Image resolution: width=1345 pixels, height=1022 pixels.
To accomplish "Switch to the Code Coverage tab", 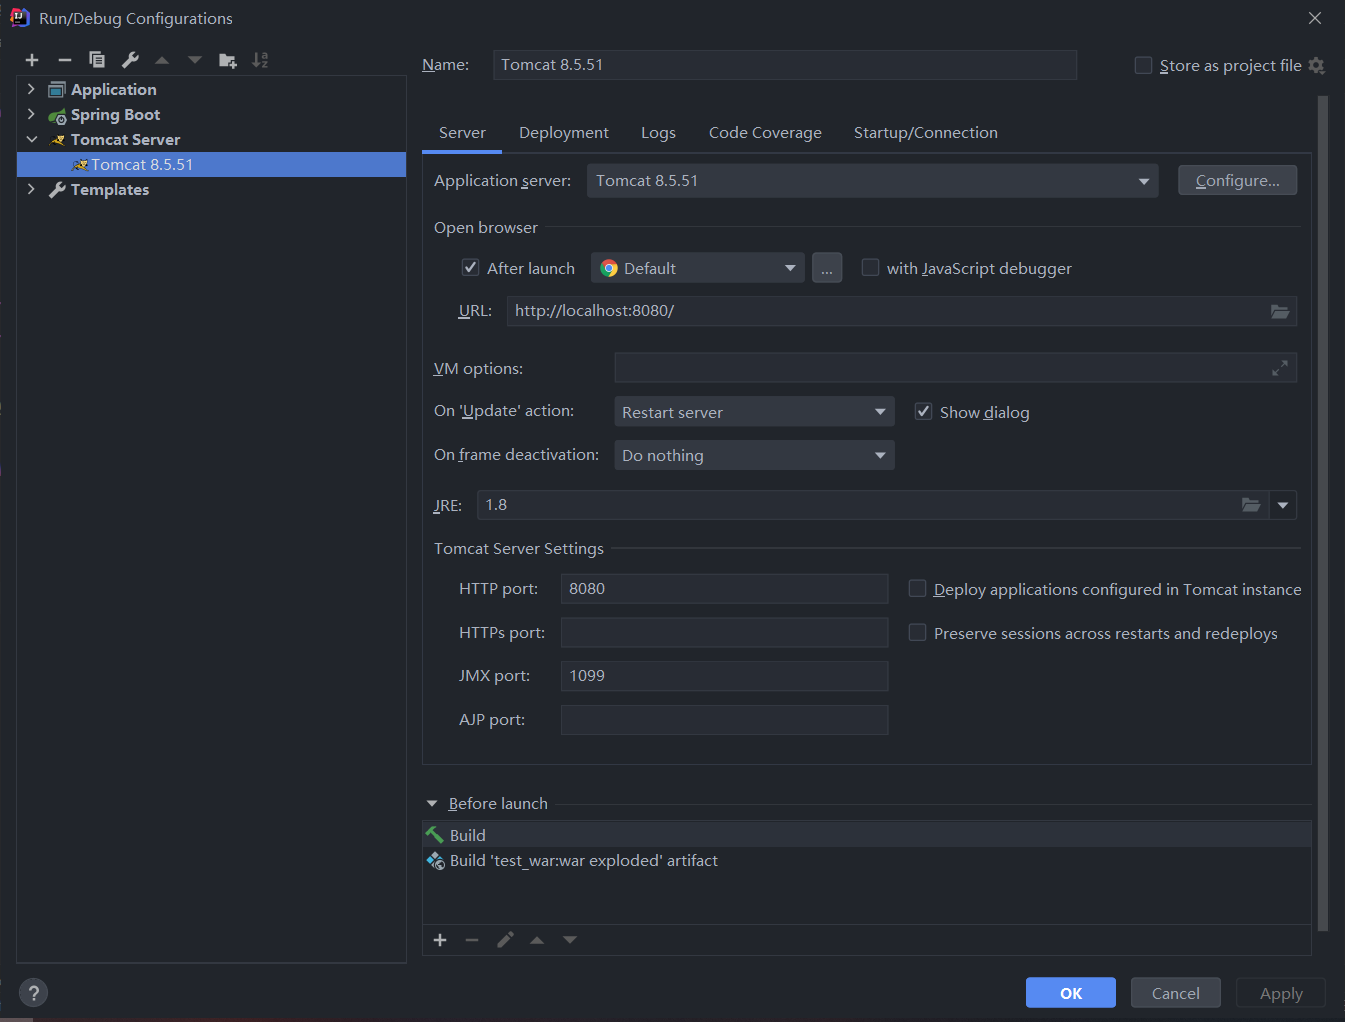I will pyautogui.click(x=765, y=133).
